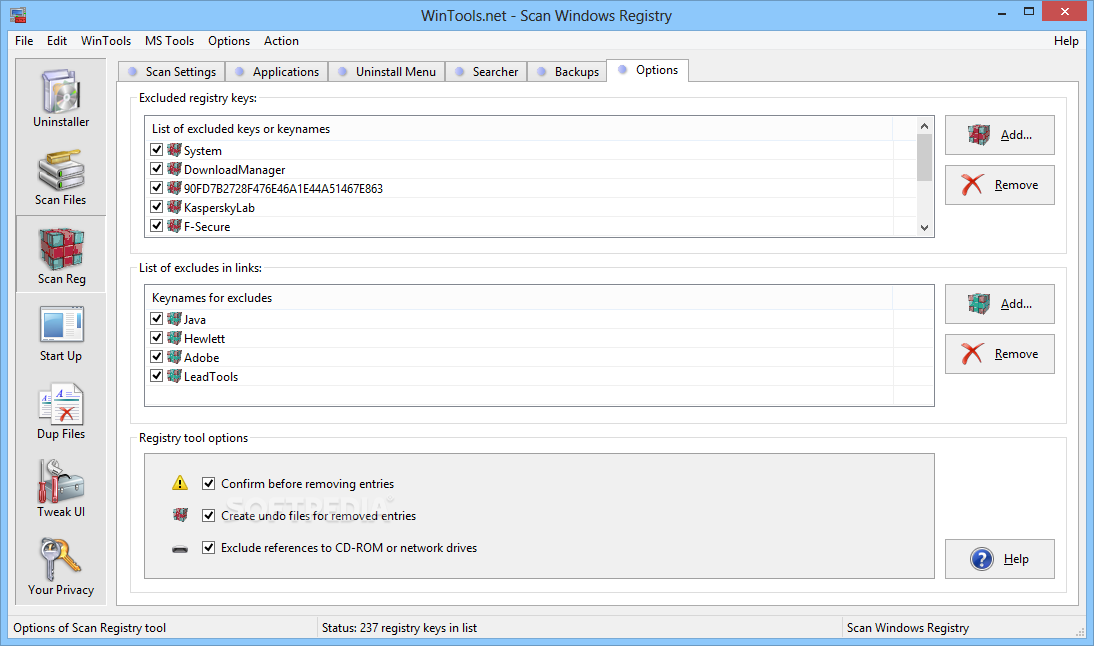Viewport: 1094px width, 646px height.
Task: Click the excluded keys scrollbar up arrow
Action: click(924, 126)
